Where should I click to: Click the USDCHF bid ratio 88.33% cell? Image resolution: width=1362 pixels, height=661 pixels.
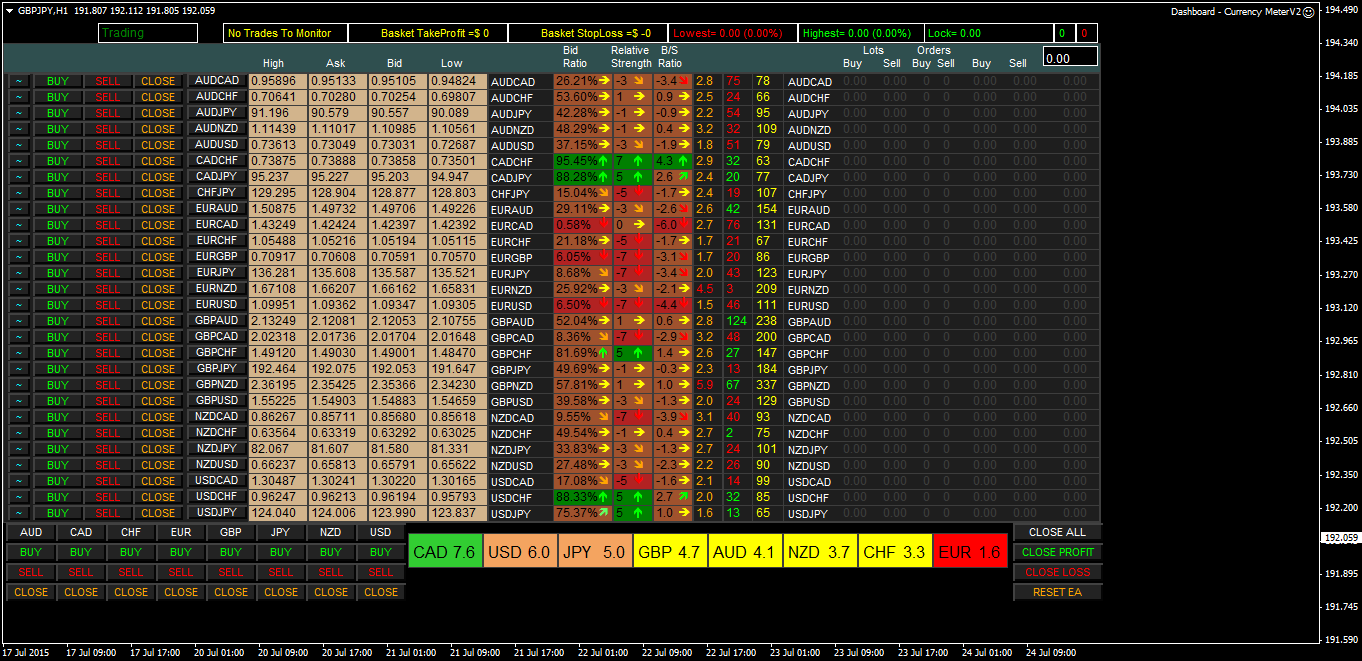click(x=582, y=497)
